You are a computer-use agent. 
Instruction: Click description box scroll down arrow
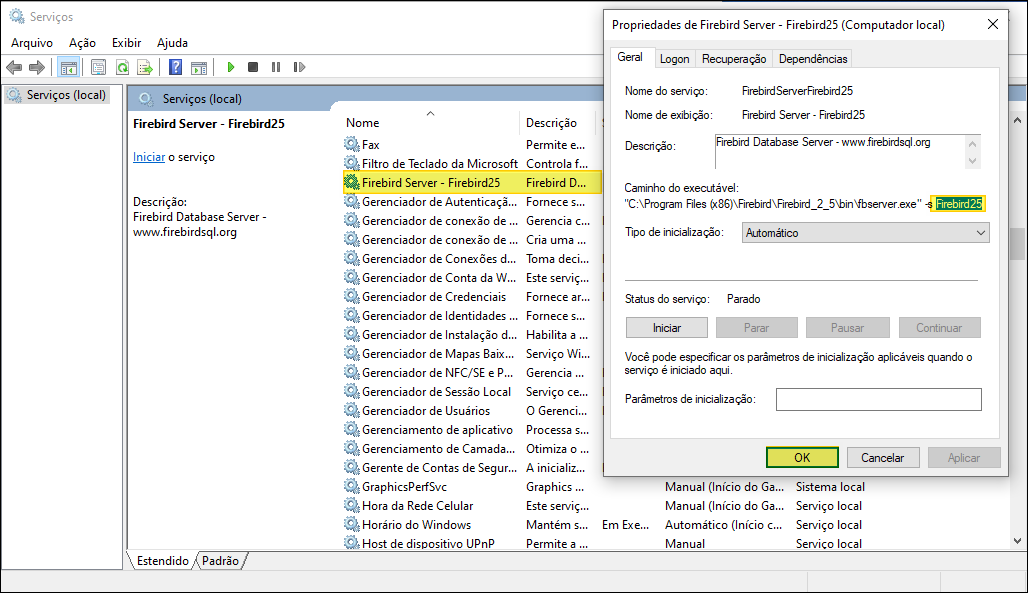972,161
